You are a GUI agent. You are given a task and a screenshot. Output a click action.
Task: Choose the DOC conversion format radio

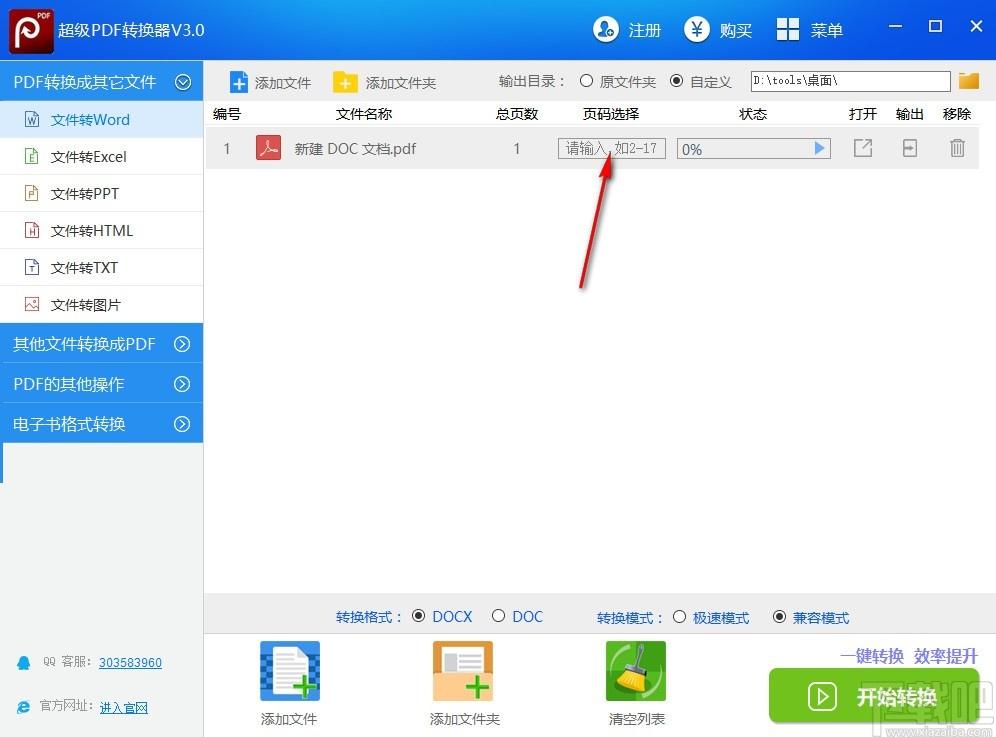(x=498, y=616)
